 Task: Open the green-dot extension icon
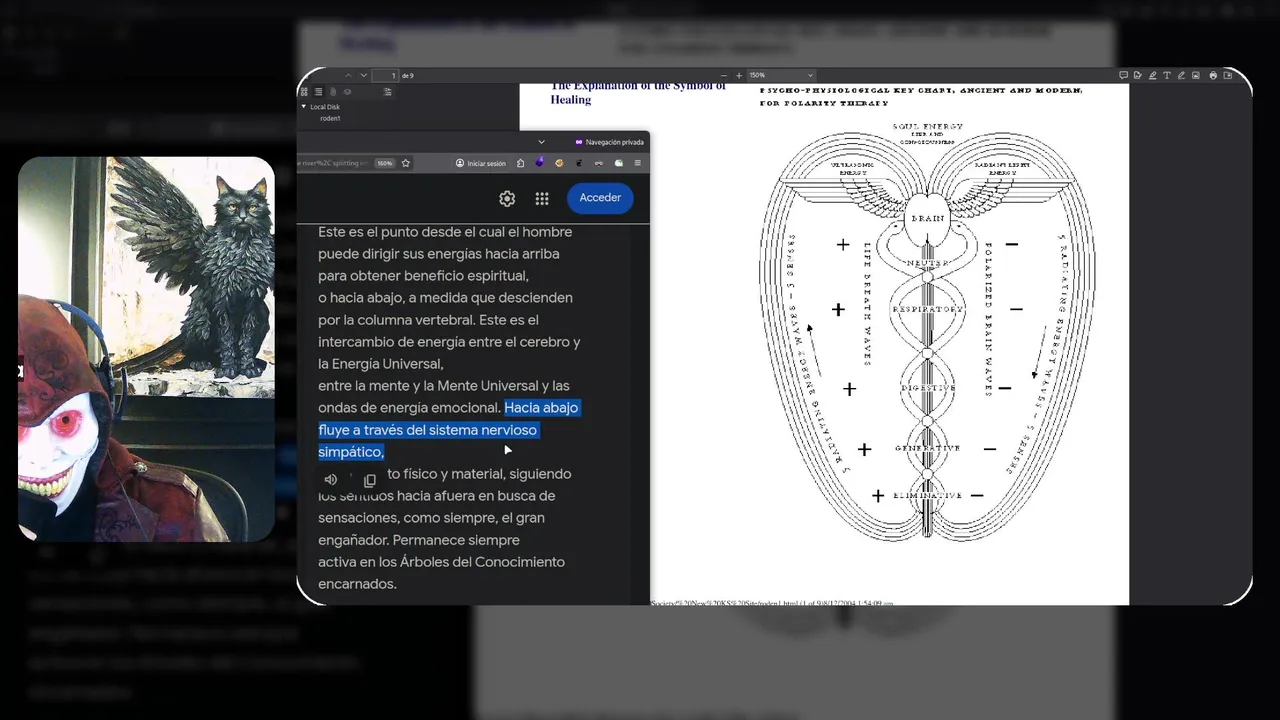pos(618,163)
